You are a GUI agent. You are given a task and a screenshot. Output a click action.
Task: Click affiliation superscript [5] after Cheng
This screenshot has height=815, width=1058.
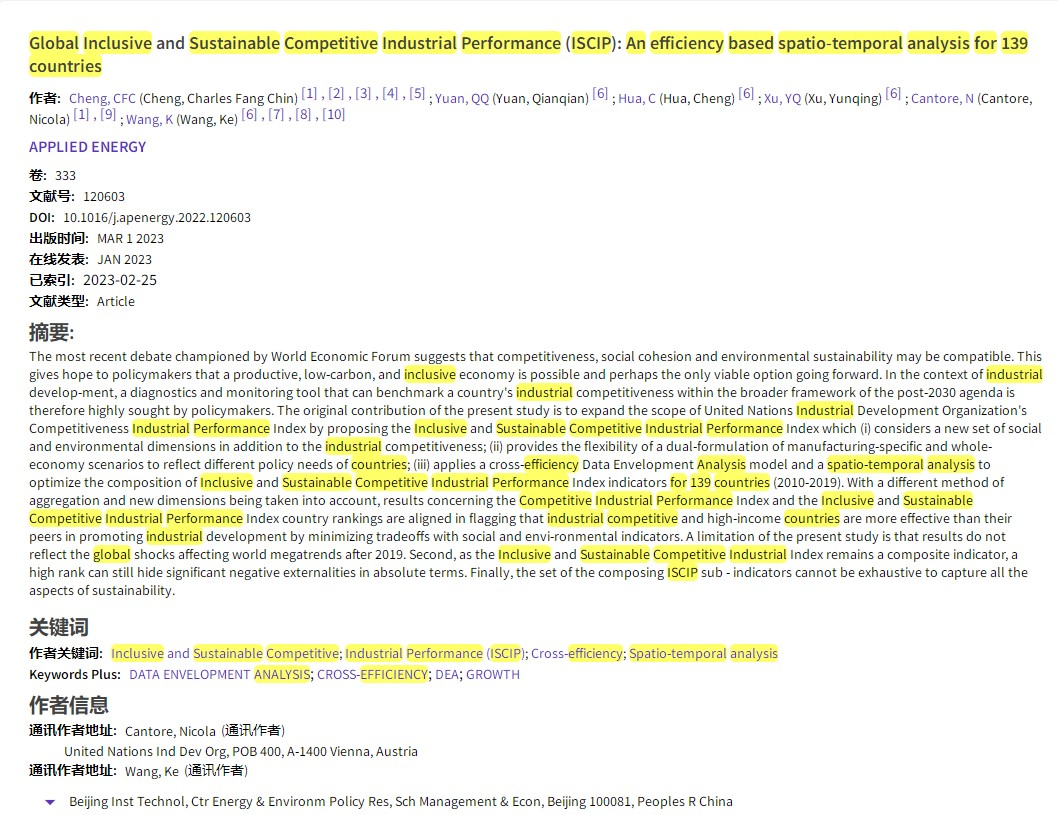pos(417,94)
